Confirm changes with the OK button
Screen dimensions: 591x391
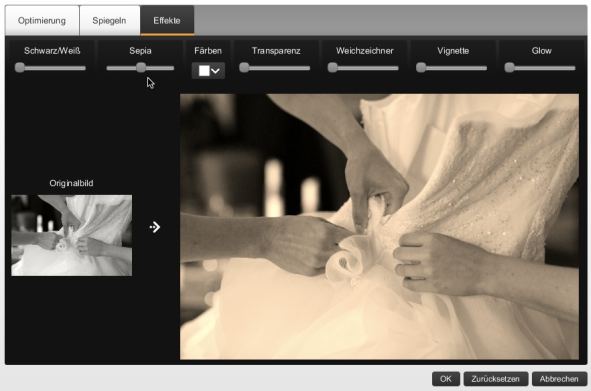click(x=446, y=379)
